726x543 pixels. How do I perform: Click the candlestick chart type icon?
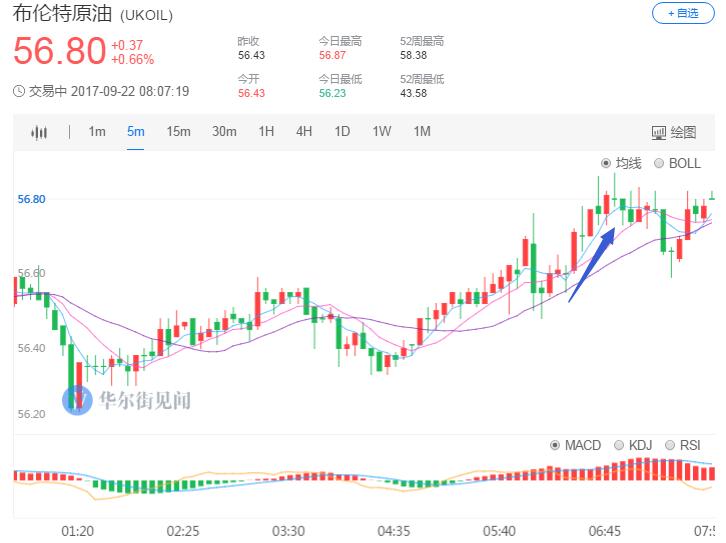(x=39, y=132)
